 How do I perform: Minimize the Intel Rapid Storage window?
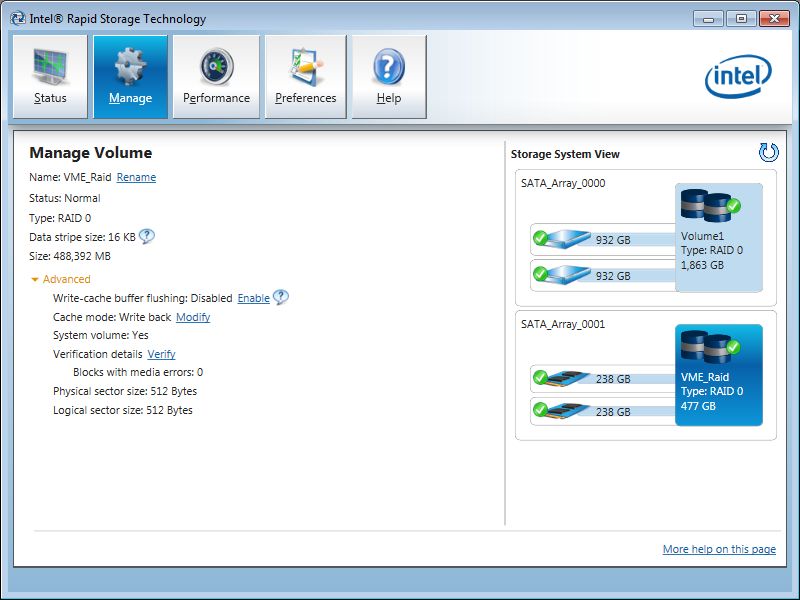(708, 19)
